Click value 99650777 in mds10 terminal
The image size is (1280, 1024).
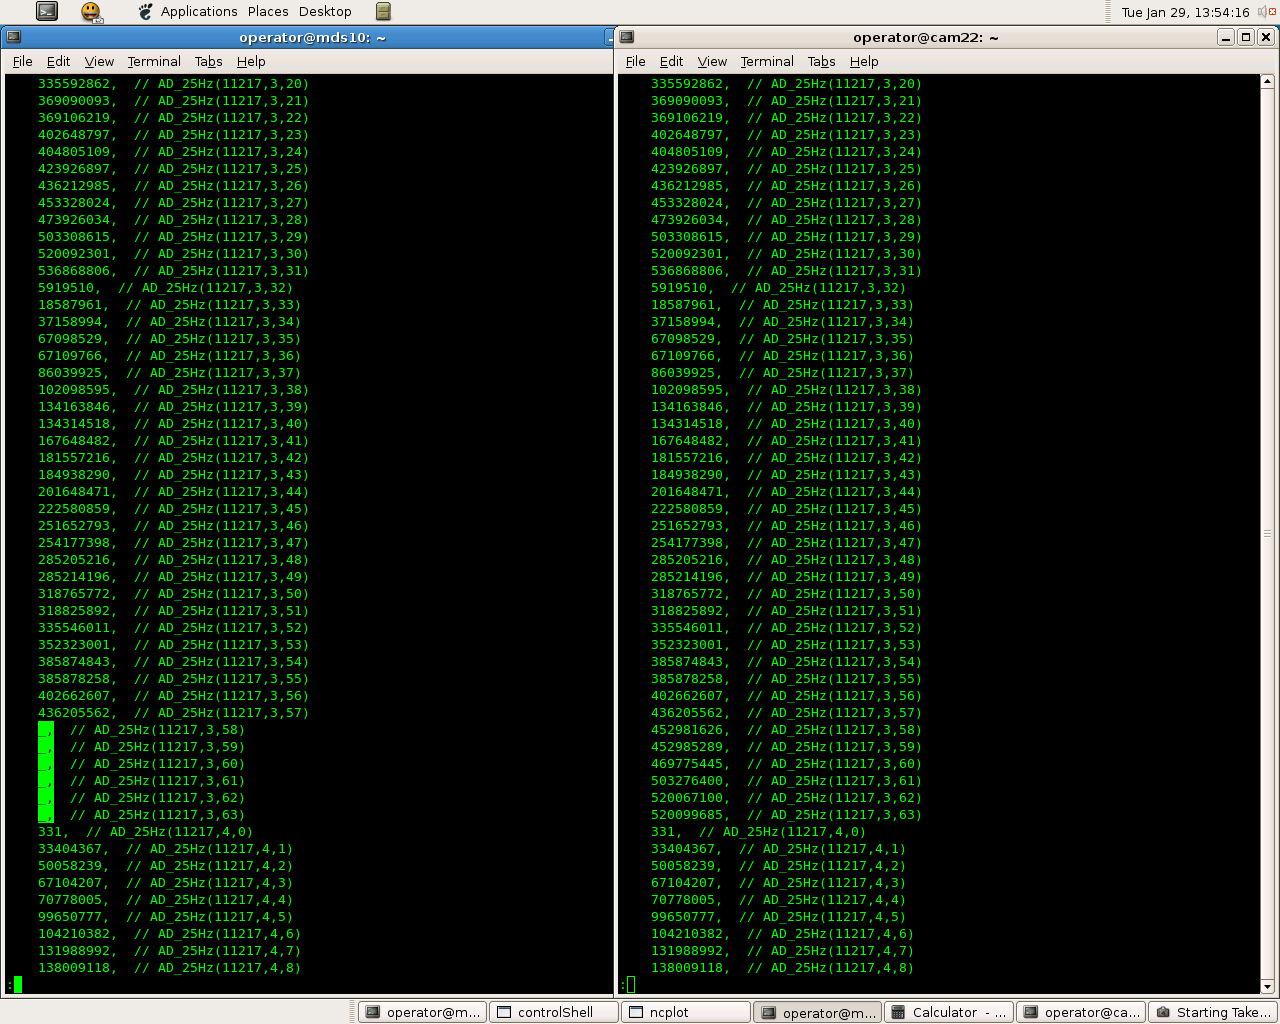tap(69, 917)
